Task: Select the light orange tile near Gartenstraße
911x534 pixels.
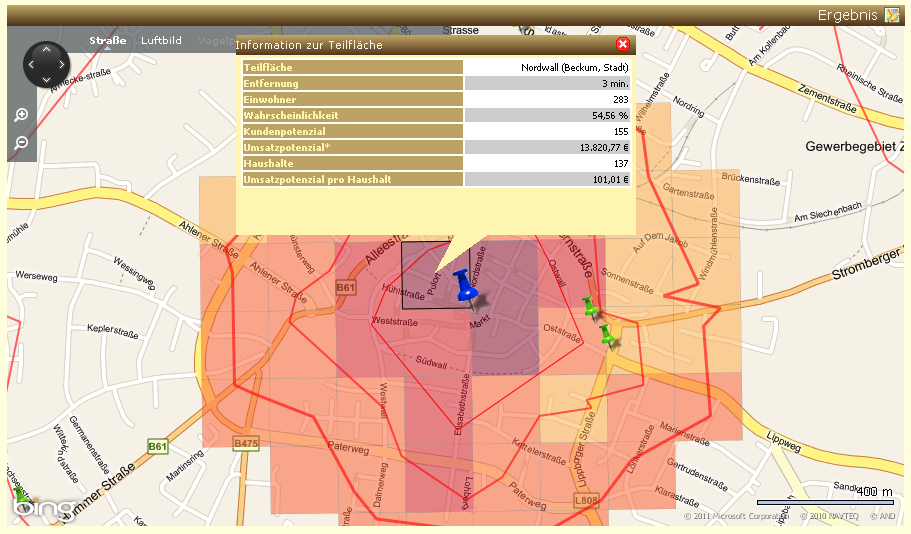Action: coord(706,205)
